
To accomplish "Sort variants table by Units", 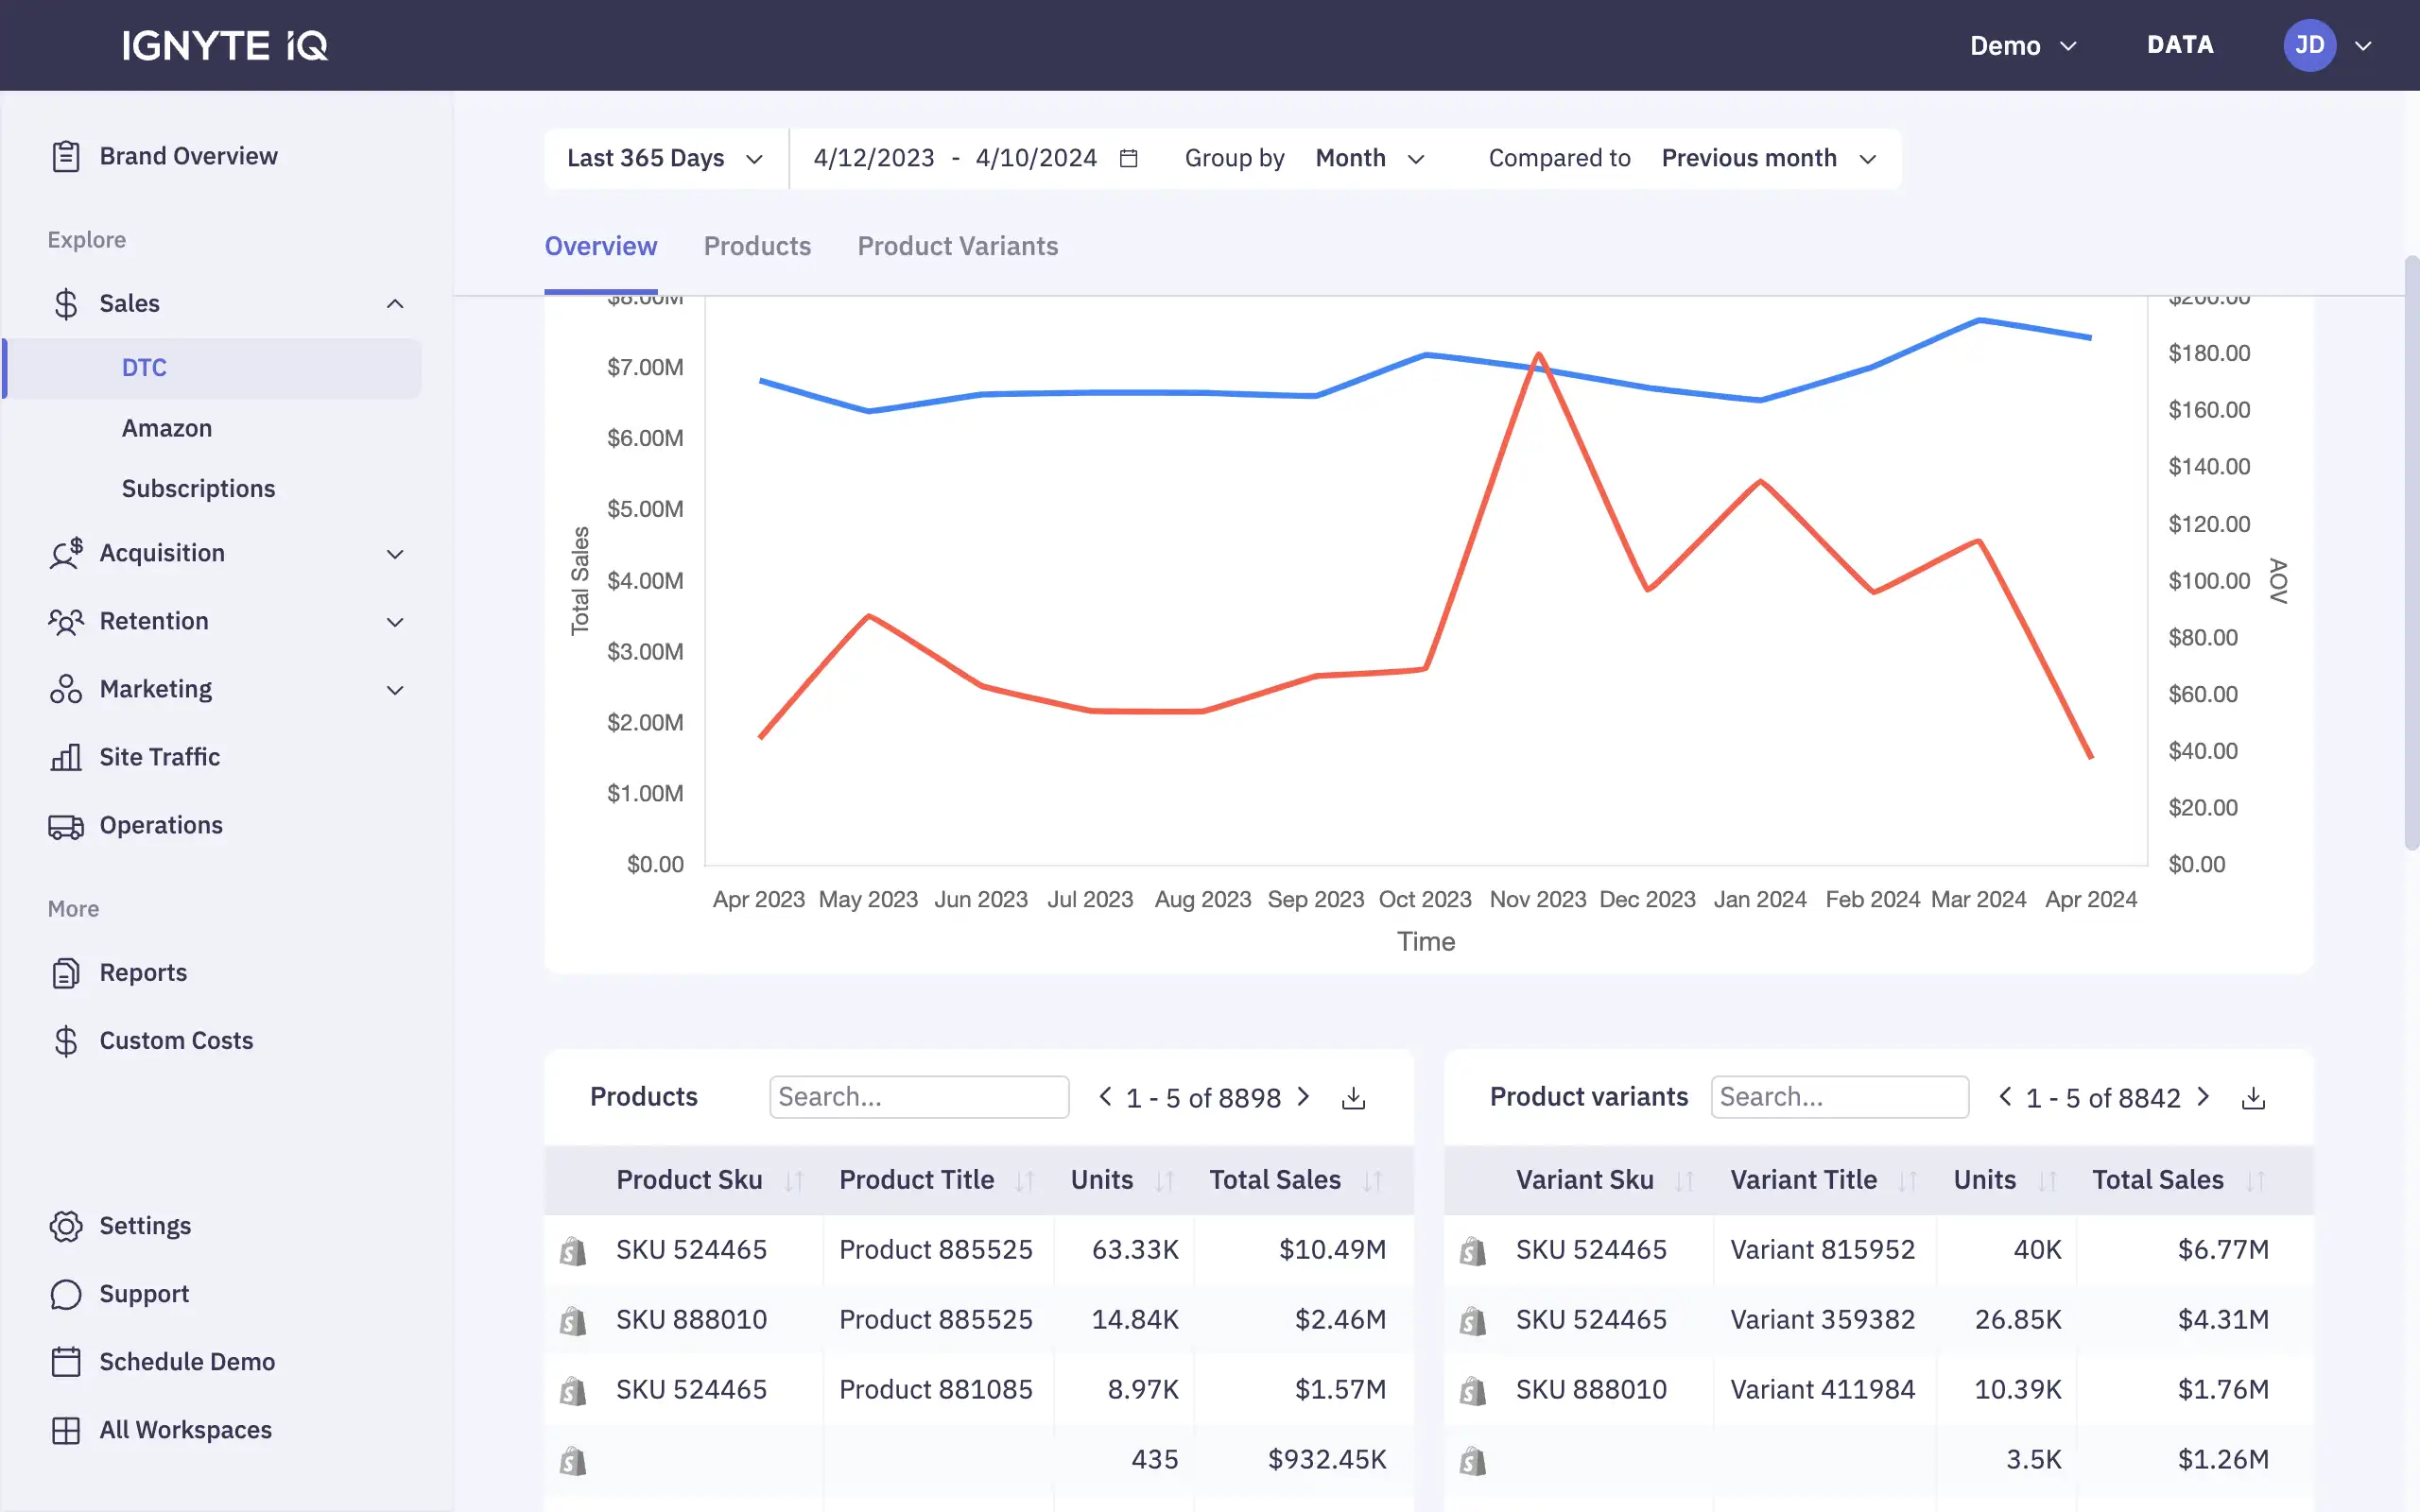I will (2047, 1181).
